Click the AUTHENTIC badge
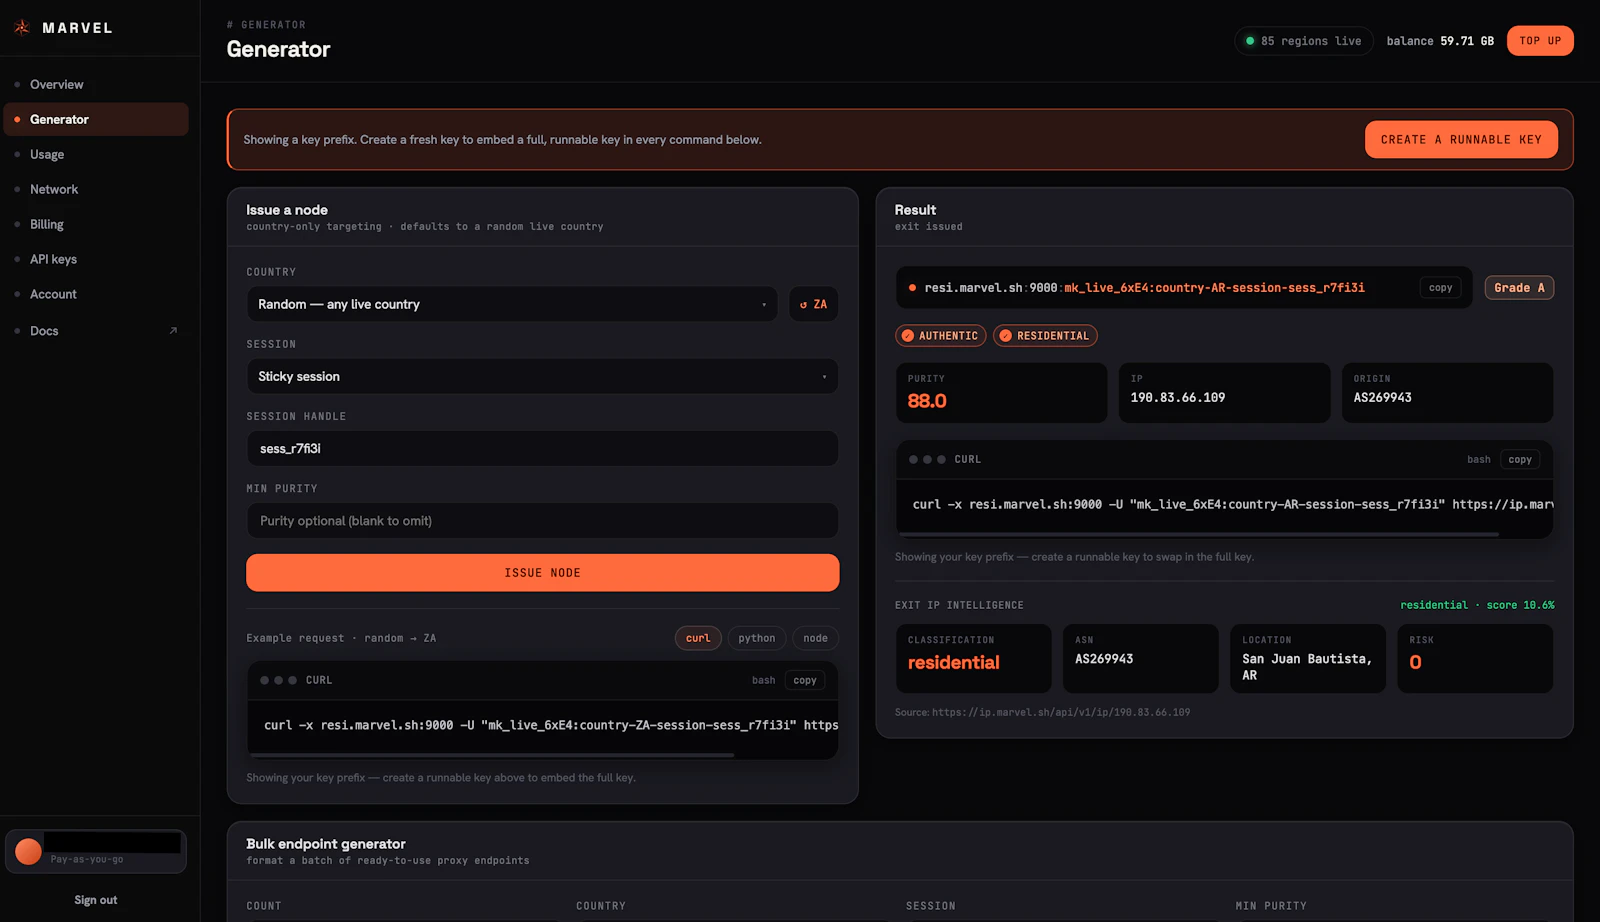 [x=940, y=336]
